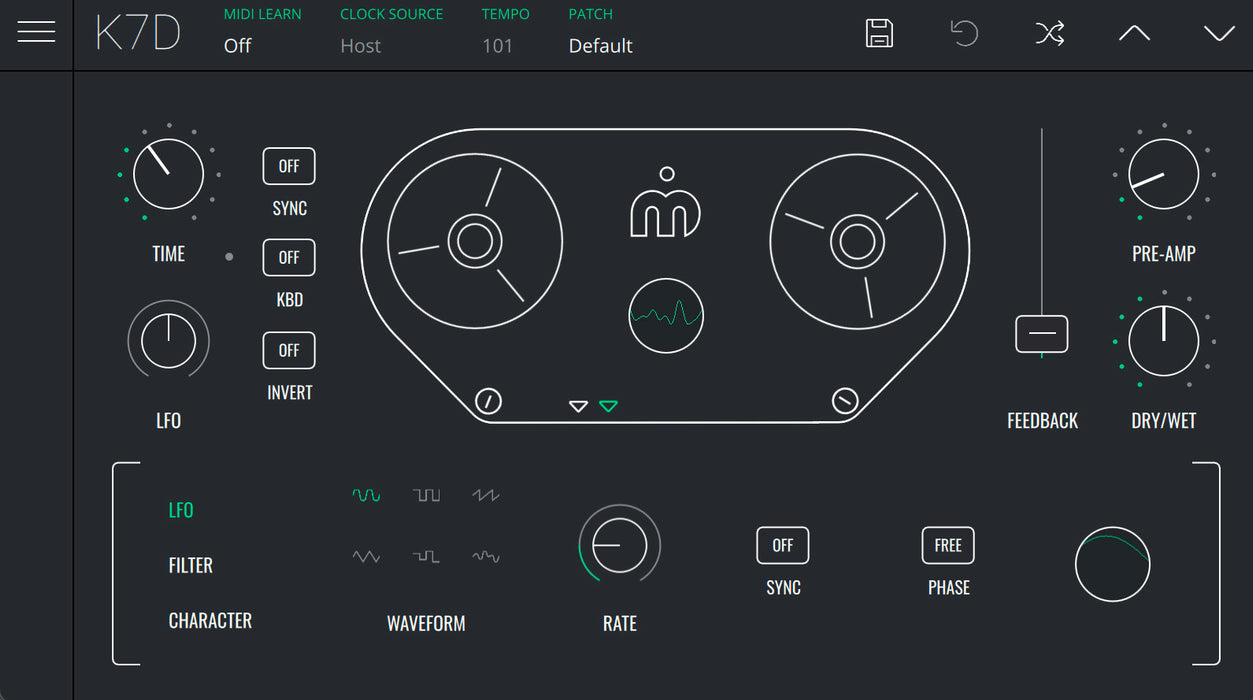This screenshot has height=700, width=1253.
Task: Select the sawtooth LFO waveform
Action: tap(486, 495)
